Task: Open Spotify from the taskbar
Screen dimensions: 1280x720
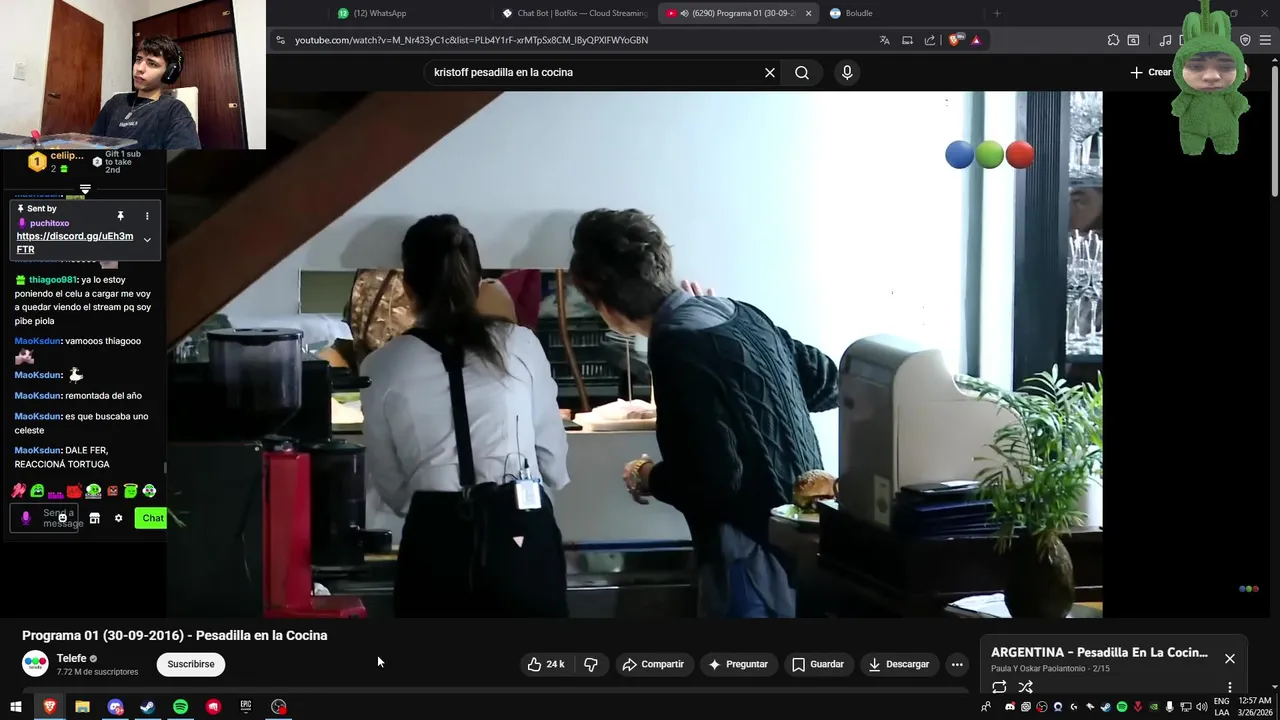Action: [180, 707]
